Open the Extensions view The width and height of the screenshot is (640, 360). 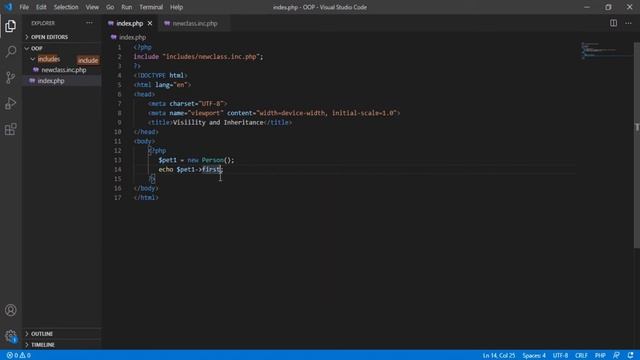coord(11,129)
